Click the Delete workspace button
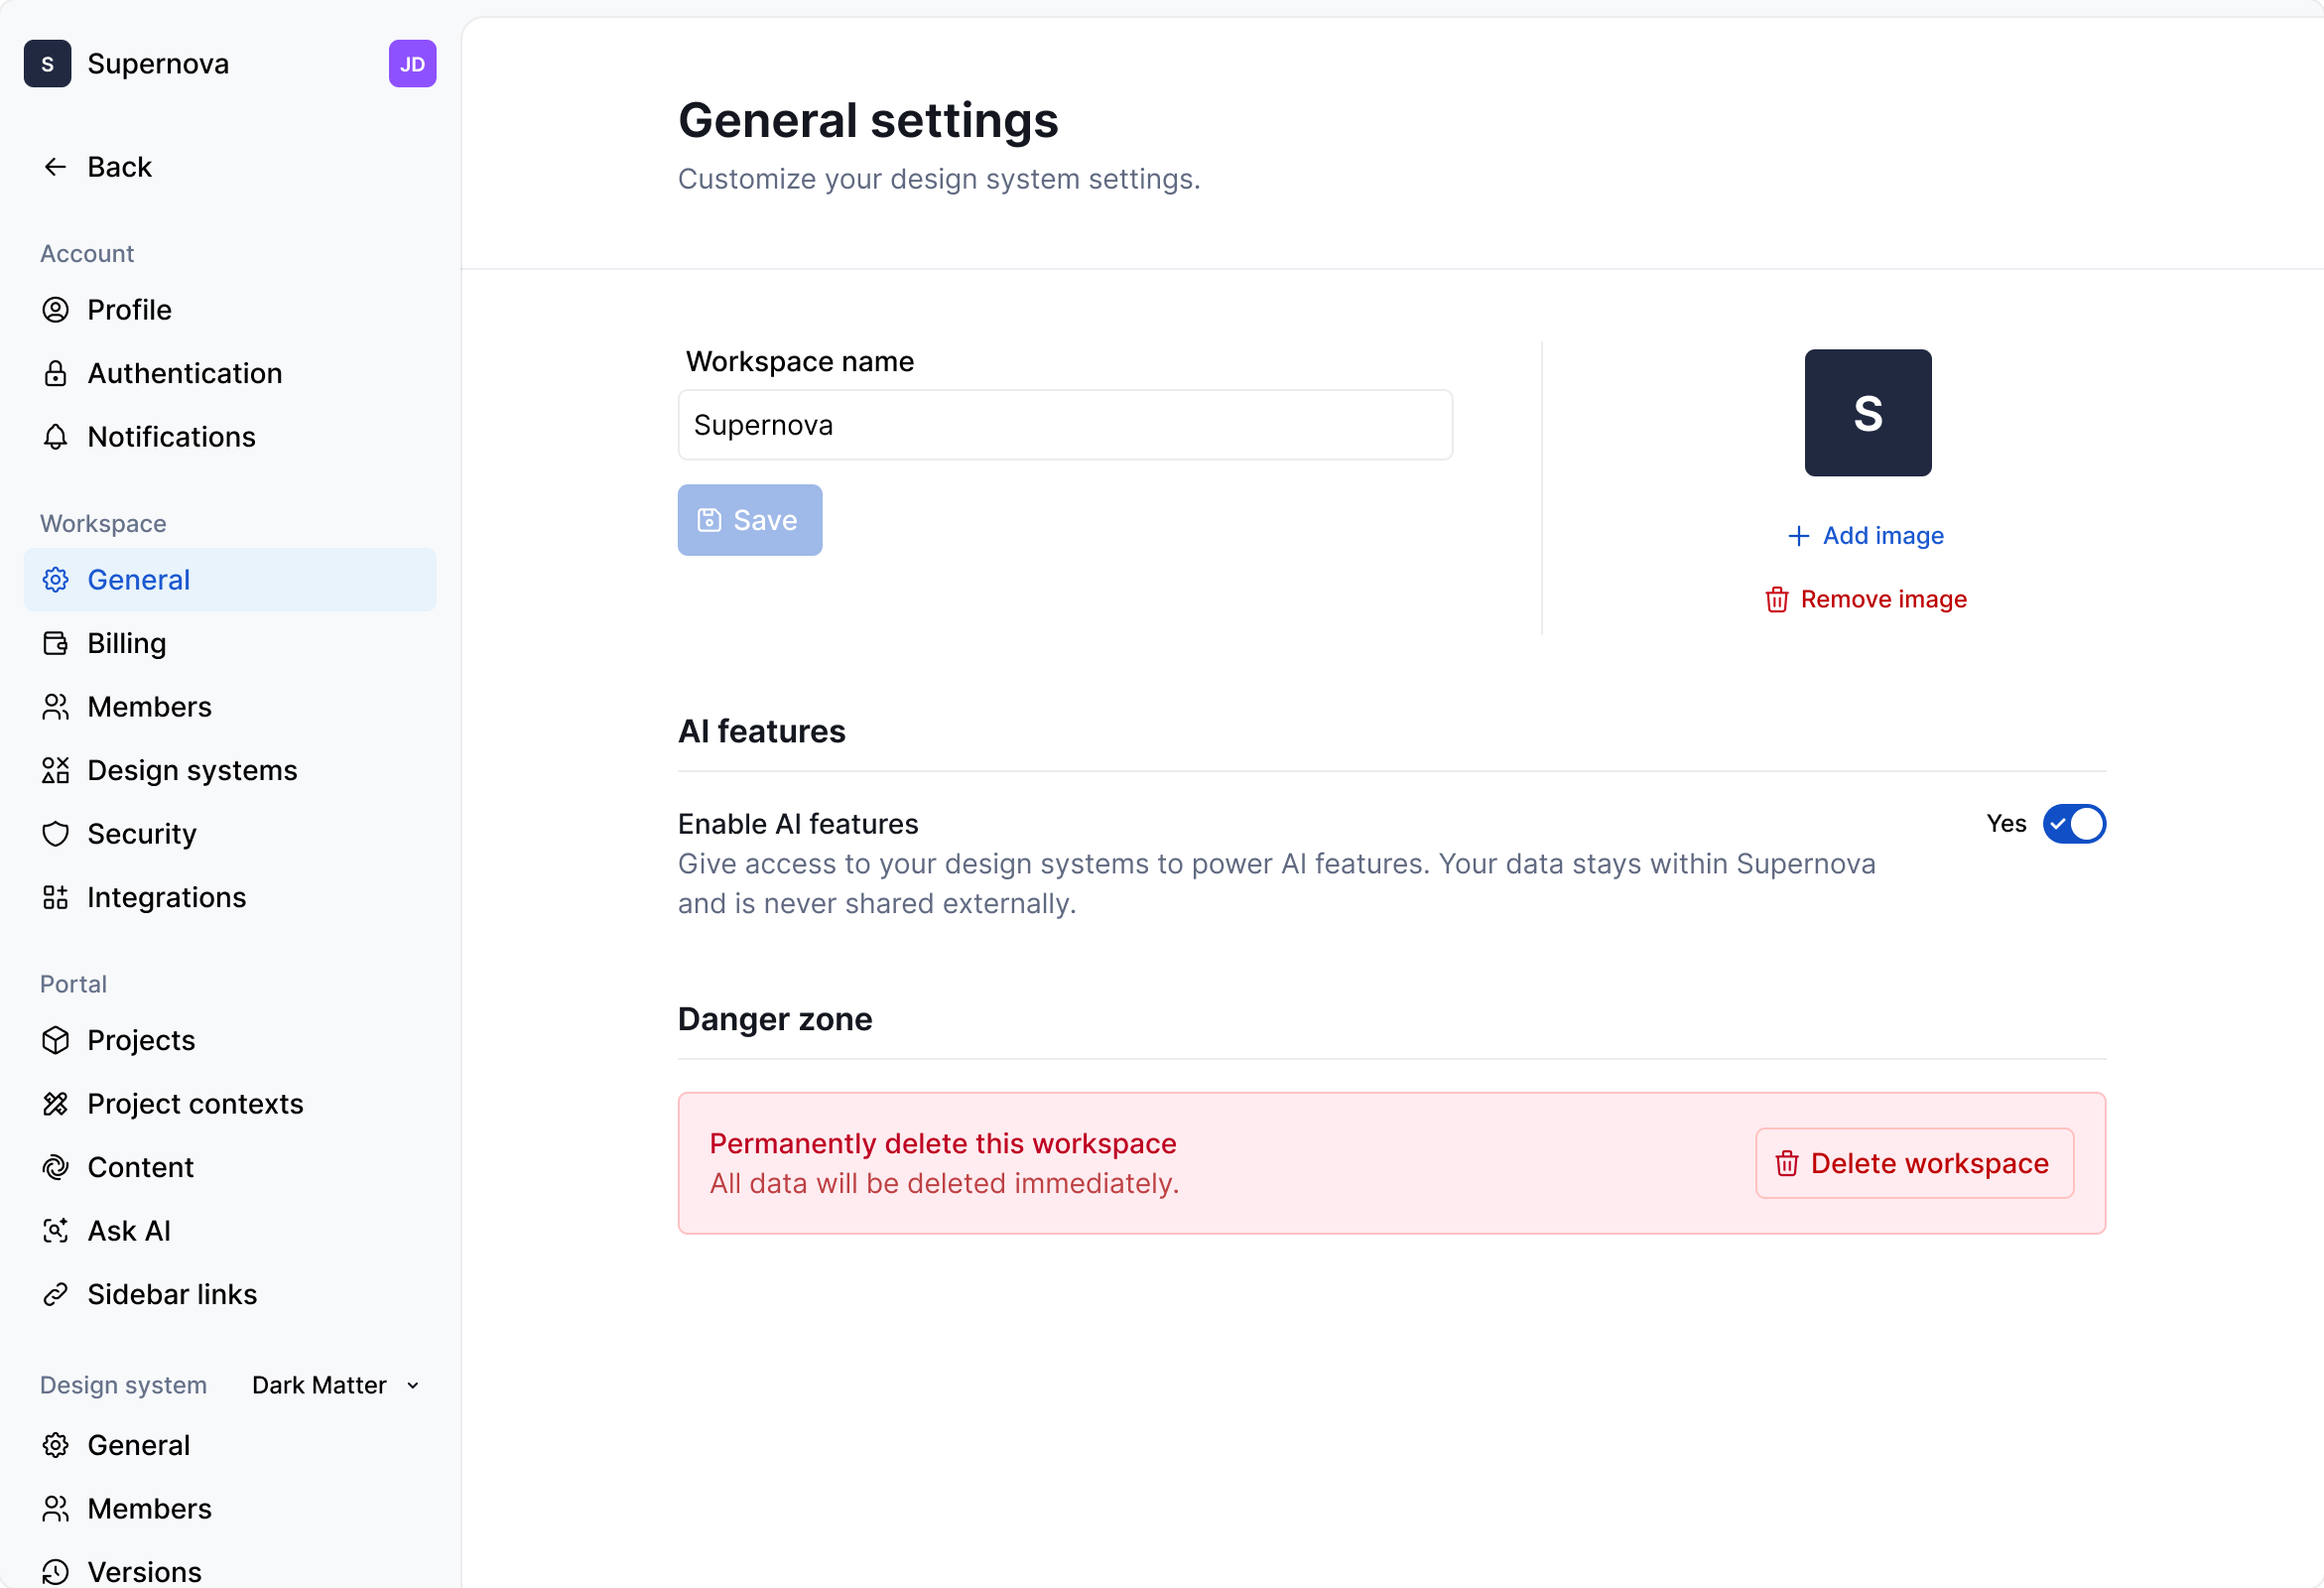This screenshot has height=1588, width=2324. click(x=1913, y=1162)
